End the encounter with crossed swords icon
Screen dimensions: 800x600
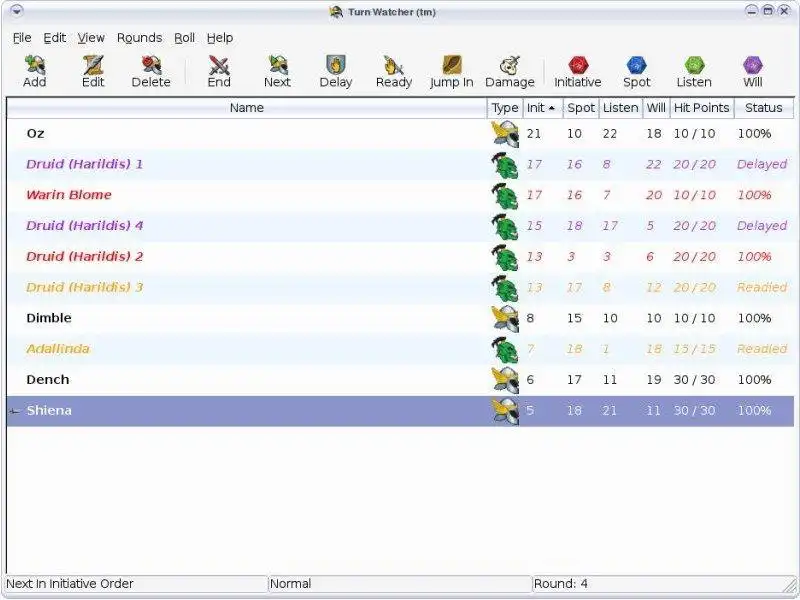[x=219, y=65]
